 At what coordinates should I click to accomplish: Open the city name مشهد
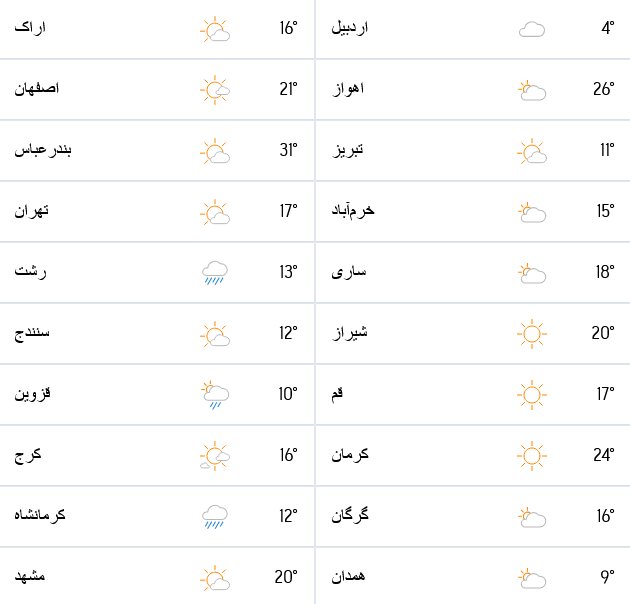[31, 577]
